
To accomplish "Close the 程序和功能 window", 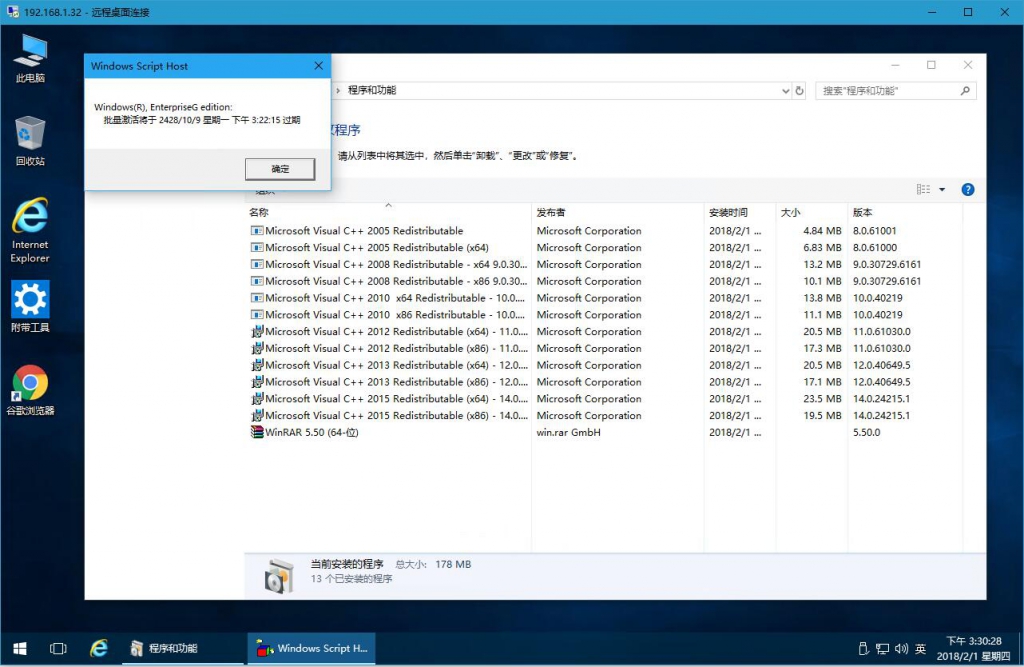I will [968, 65].
